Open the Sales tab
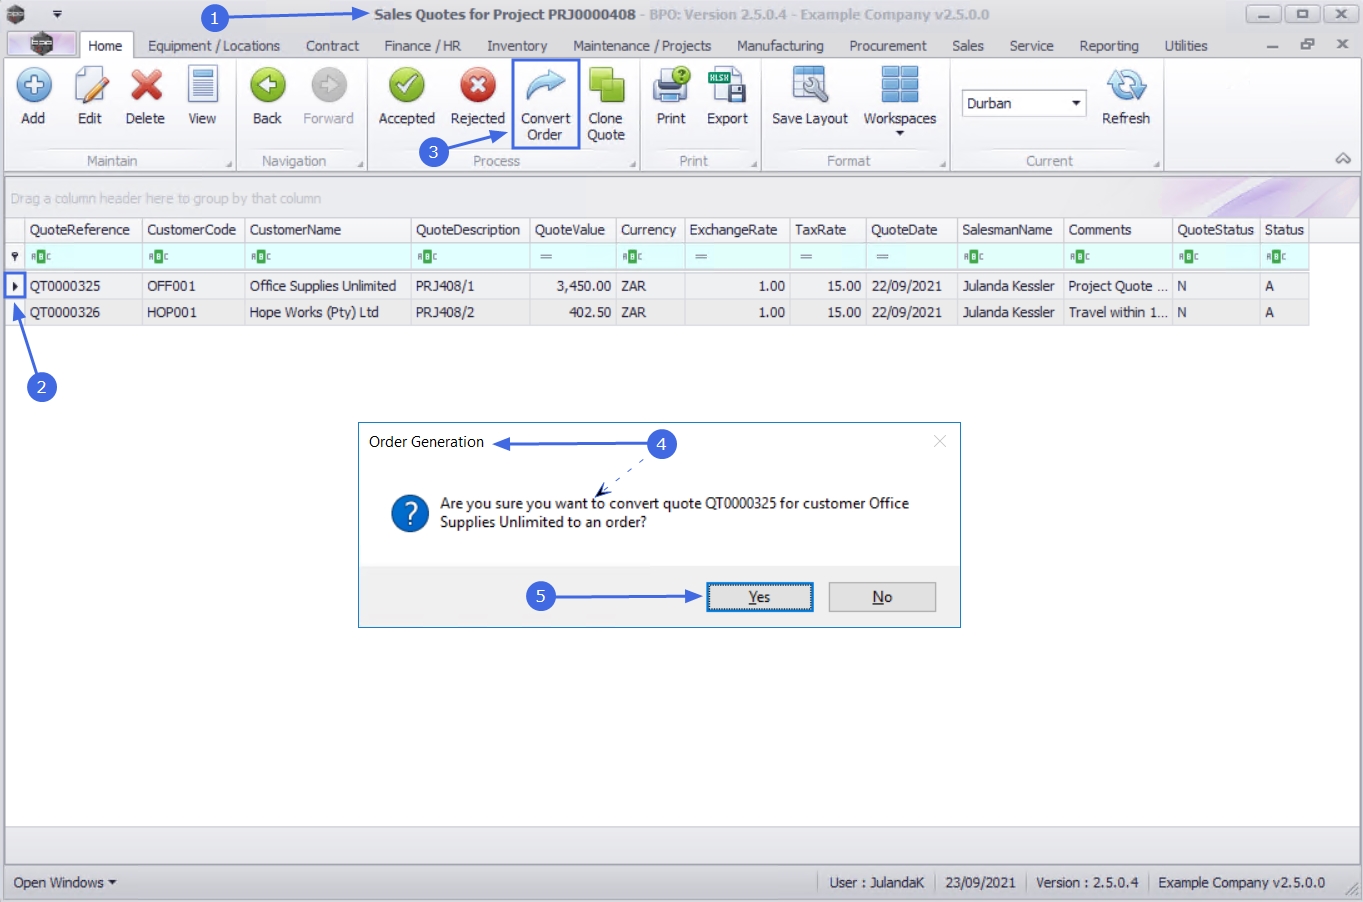This screenshot has height=902, width=1363. click(x=968, y=46)
